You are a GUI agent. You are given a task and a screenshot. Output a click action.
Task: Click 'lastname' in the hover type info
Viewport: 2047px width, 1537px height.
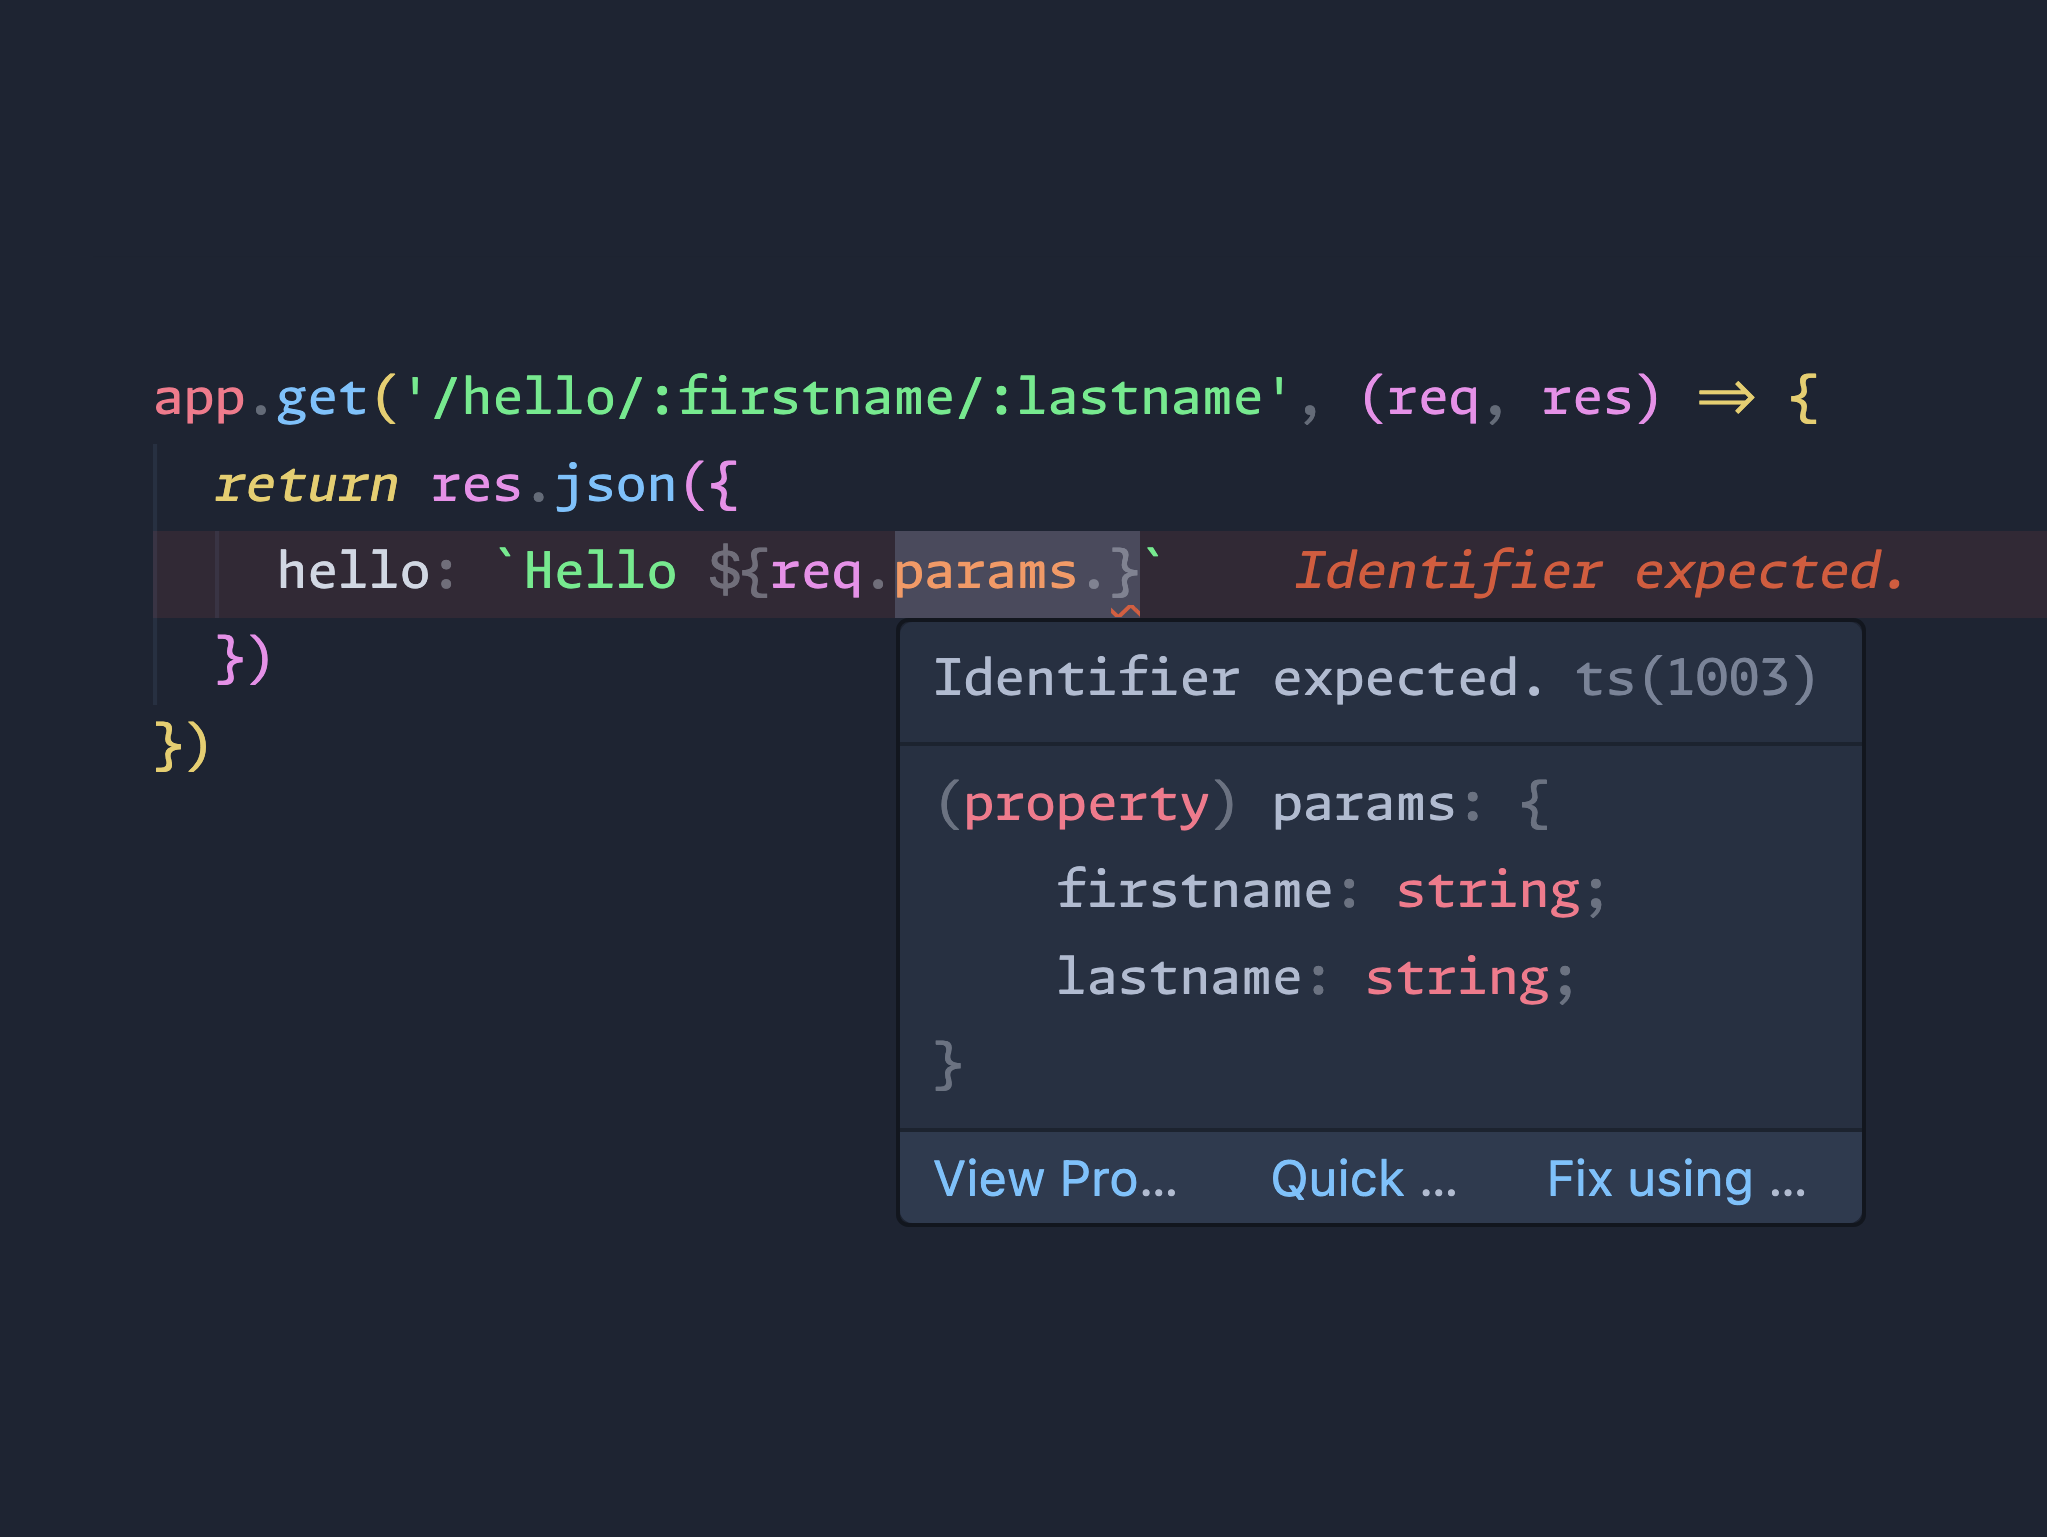click(x=1178, y=977)
